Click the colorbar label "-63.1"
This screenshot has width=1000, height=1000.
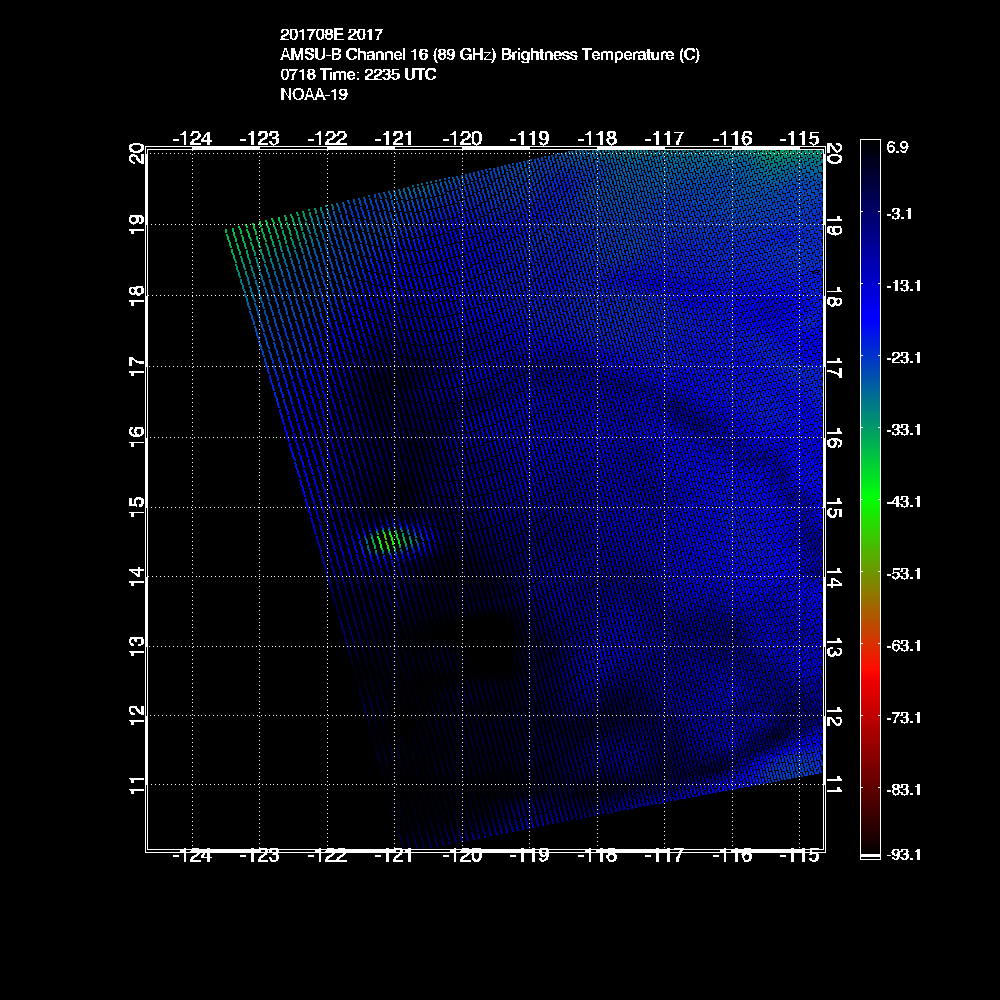(904, 646)
